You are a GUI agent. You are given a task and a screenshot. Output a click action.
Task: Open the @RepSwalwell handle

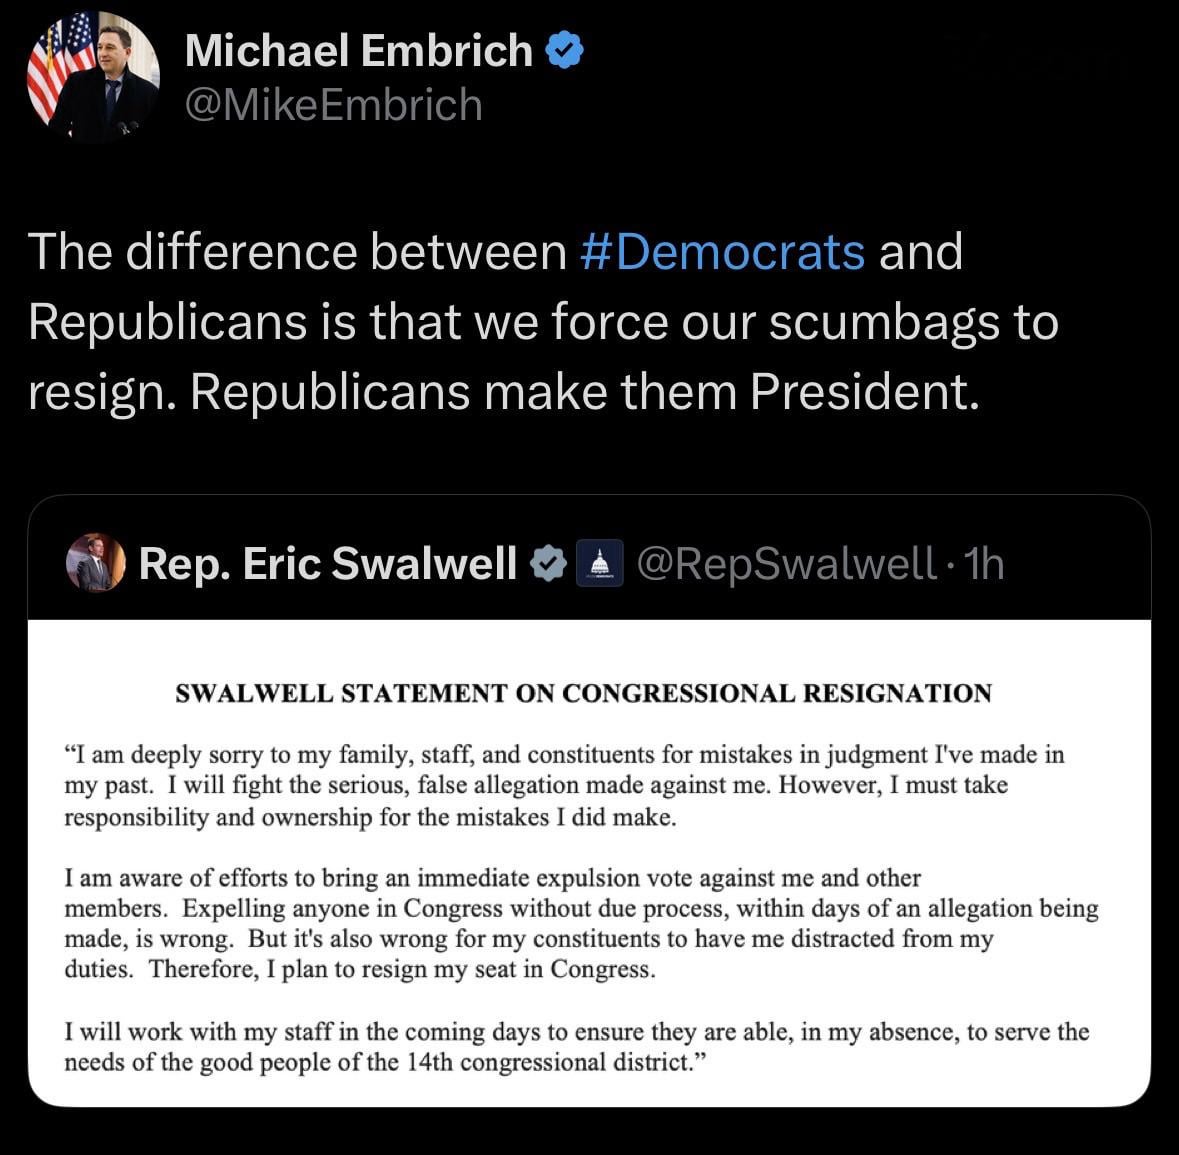(x=785, y=563)
